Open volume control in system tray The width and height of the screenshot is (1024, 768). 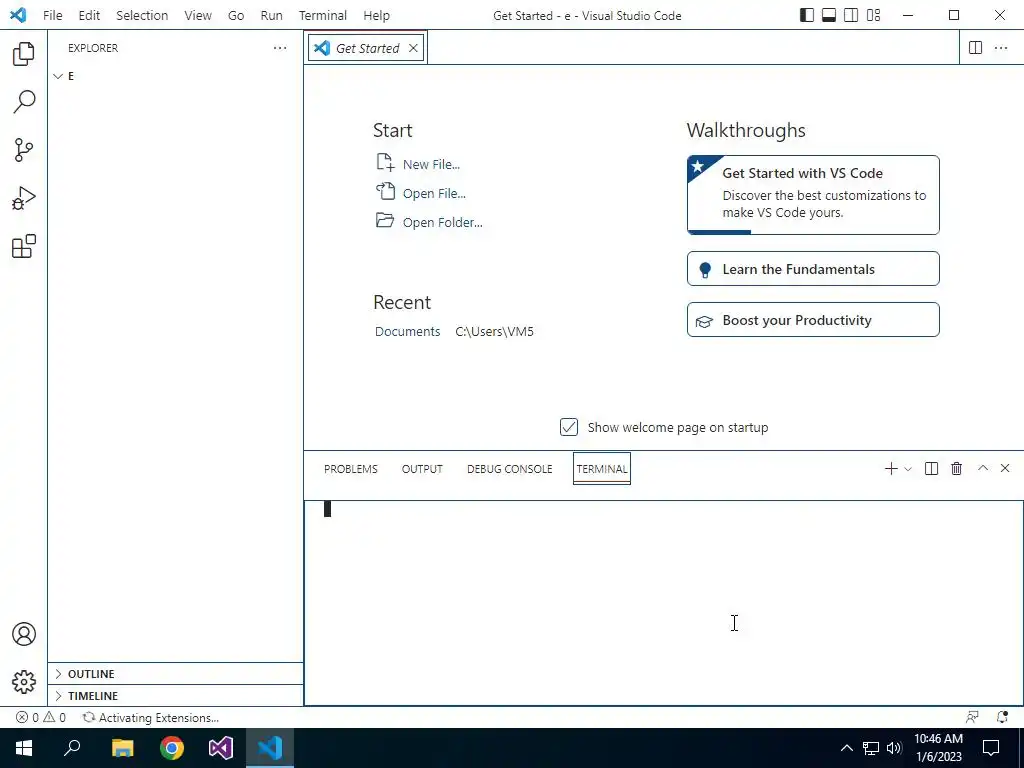coord(894,748)
